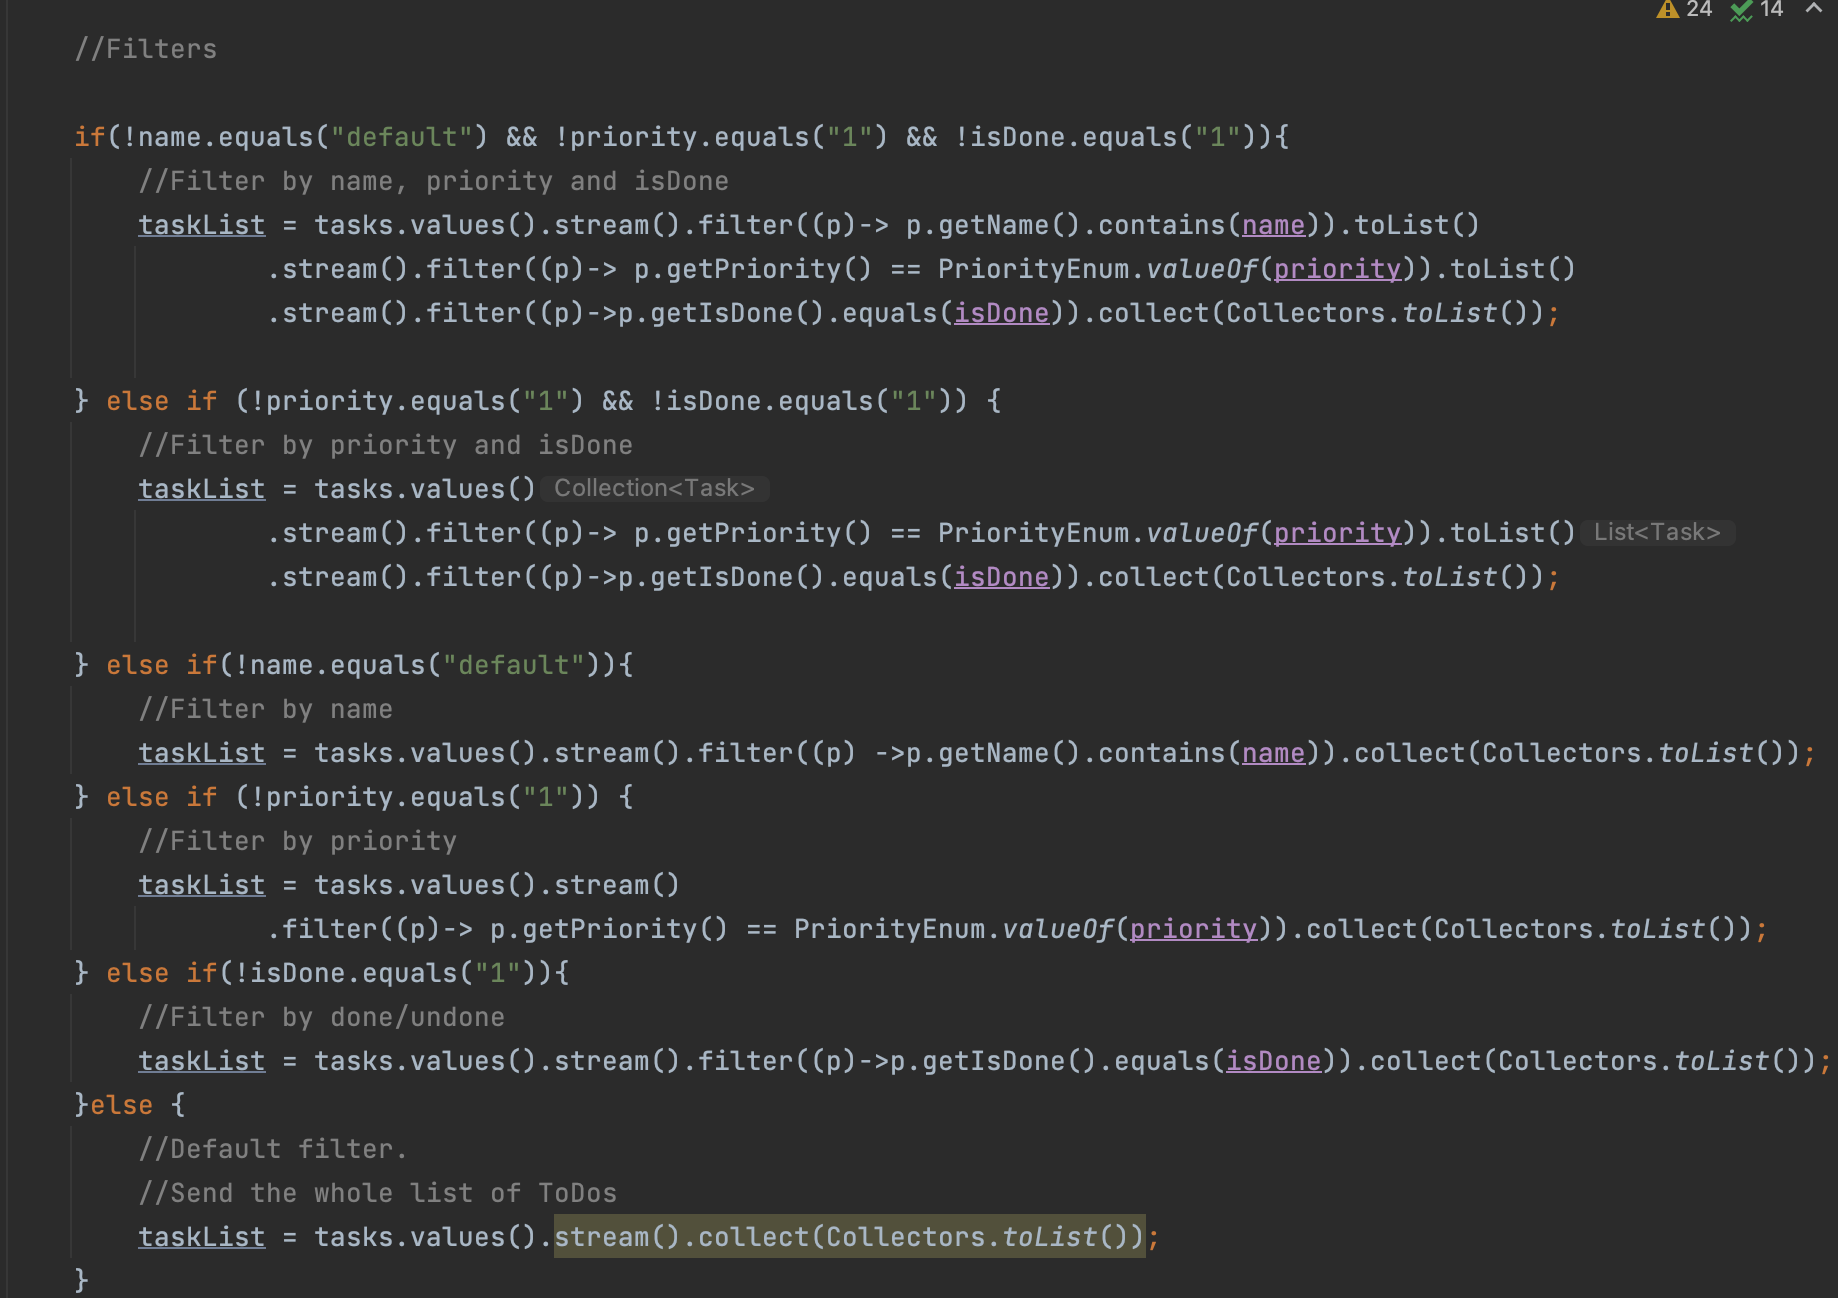Viewport: 1838px width, 1298px height.
Task: Click the //Send the whole list of ToDos comment
Action: (x=378, y=1192)
